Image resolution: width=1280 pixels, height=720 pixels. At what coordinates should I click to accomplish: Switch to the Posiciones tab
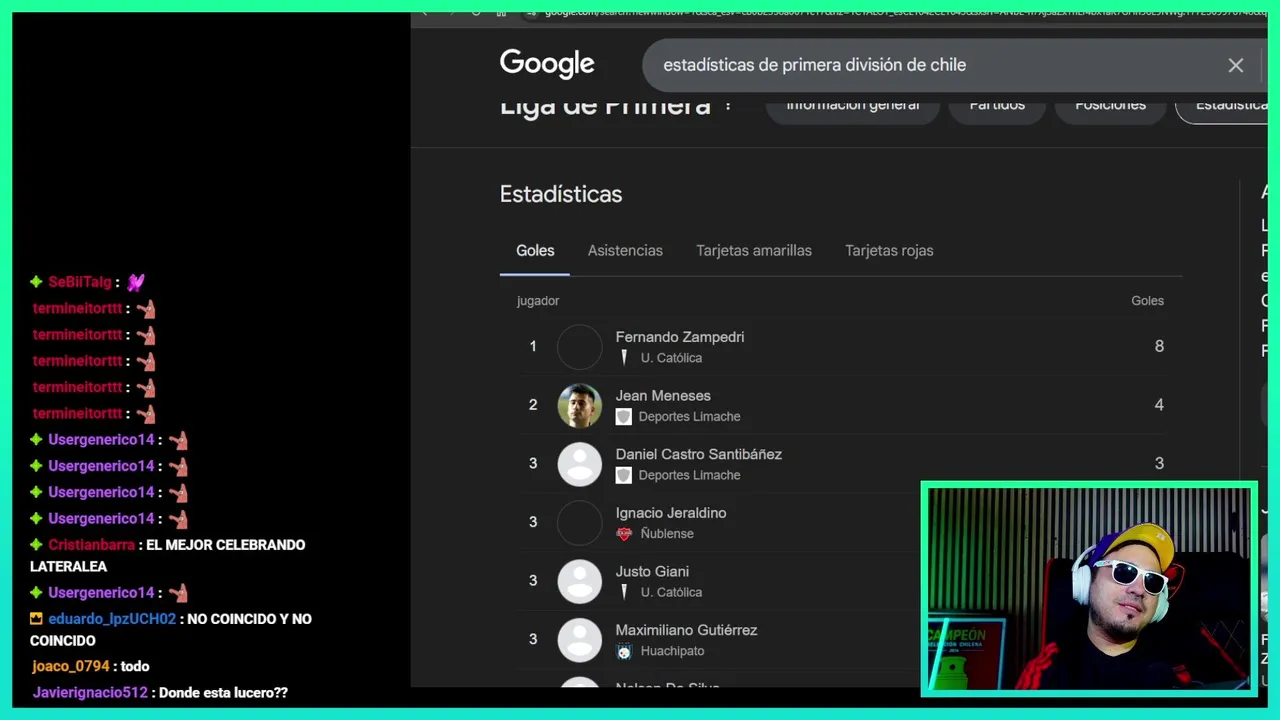click(1110, 104)
